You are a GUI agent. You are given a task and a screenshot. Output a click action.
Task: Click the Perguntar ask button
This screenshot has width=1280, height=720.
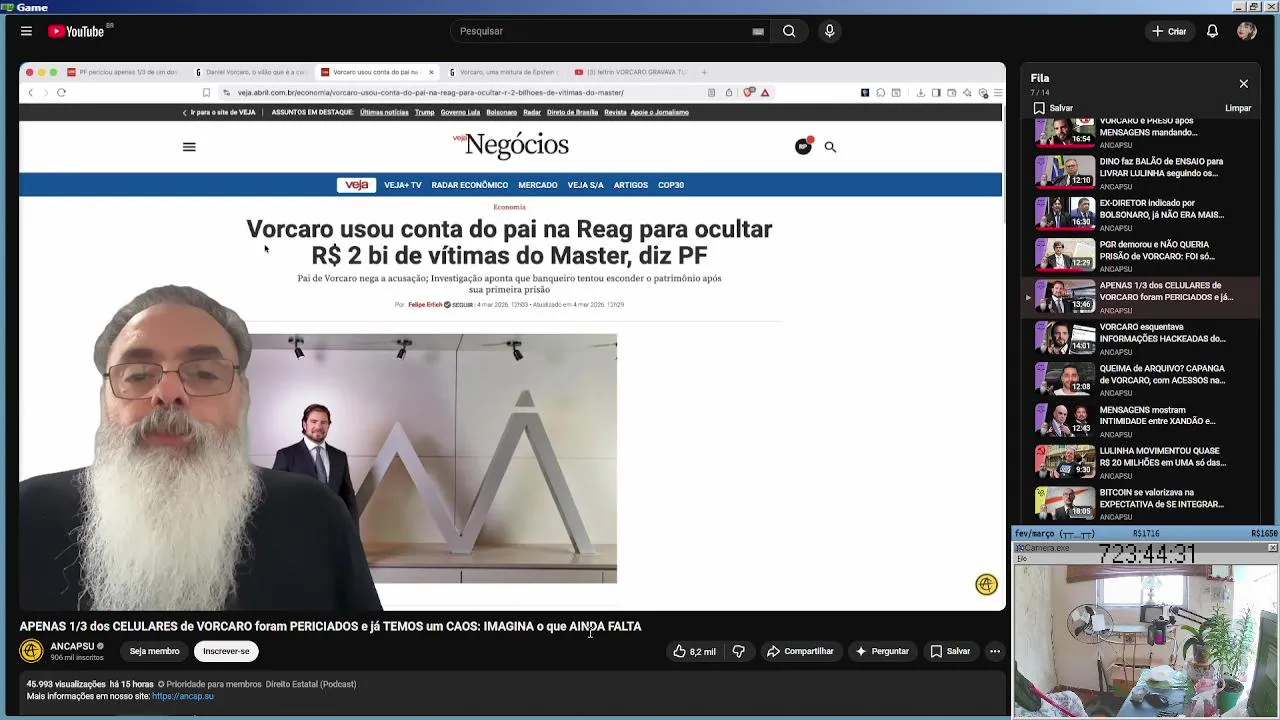pyautogui.click(x=881, y=651)
